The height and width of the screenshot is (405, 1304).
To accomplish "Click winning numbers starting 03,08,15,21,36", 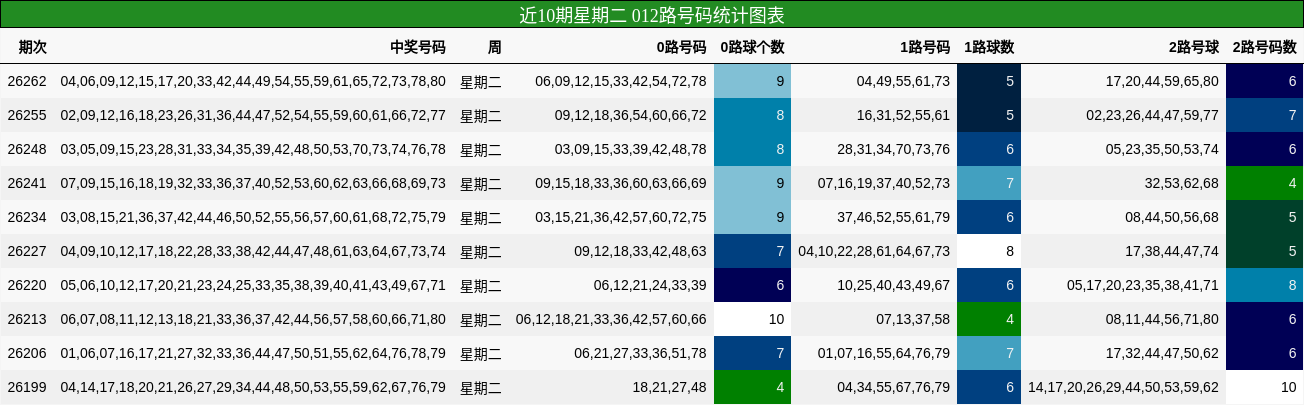I will (x=253, y=217).
